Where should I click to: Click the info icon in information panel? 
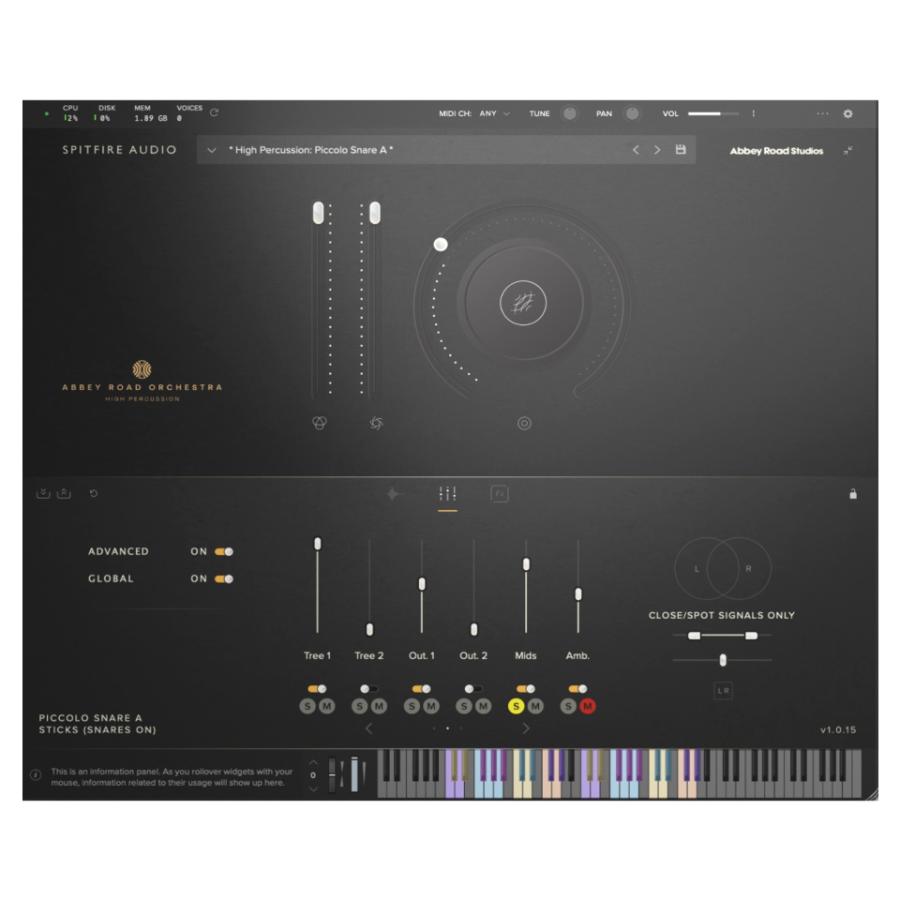[x=36, y=775]
